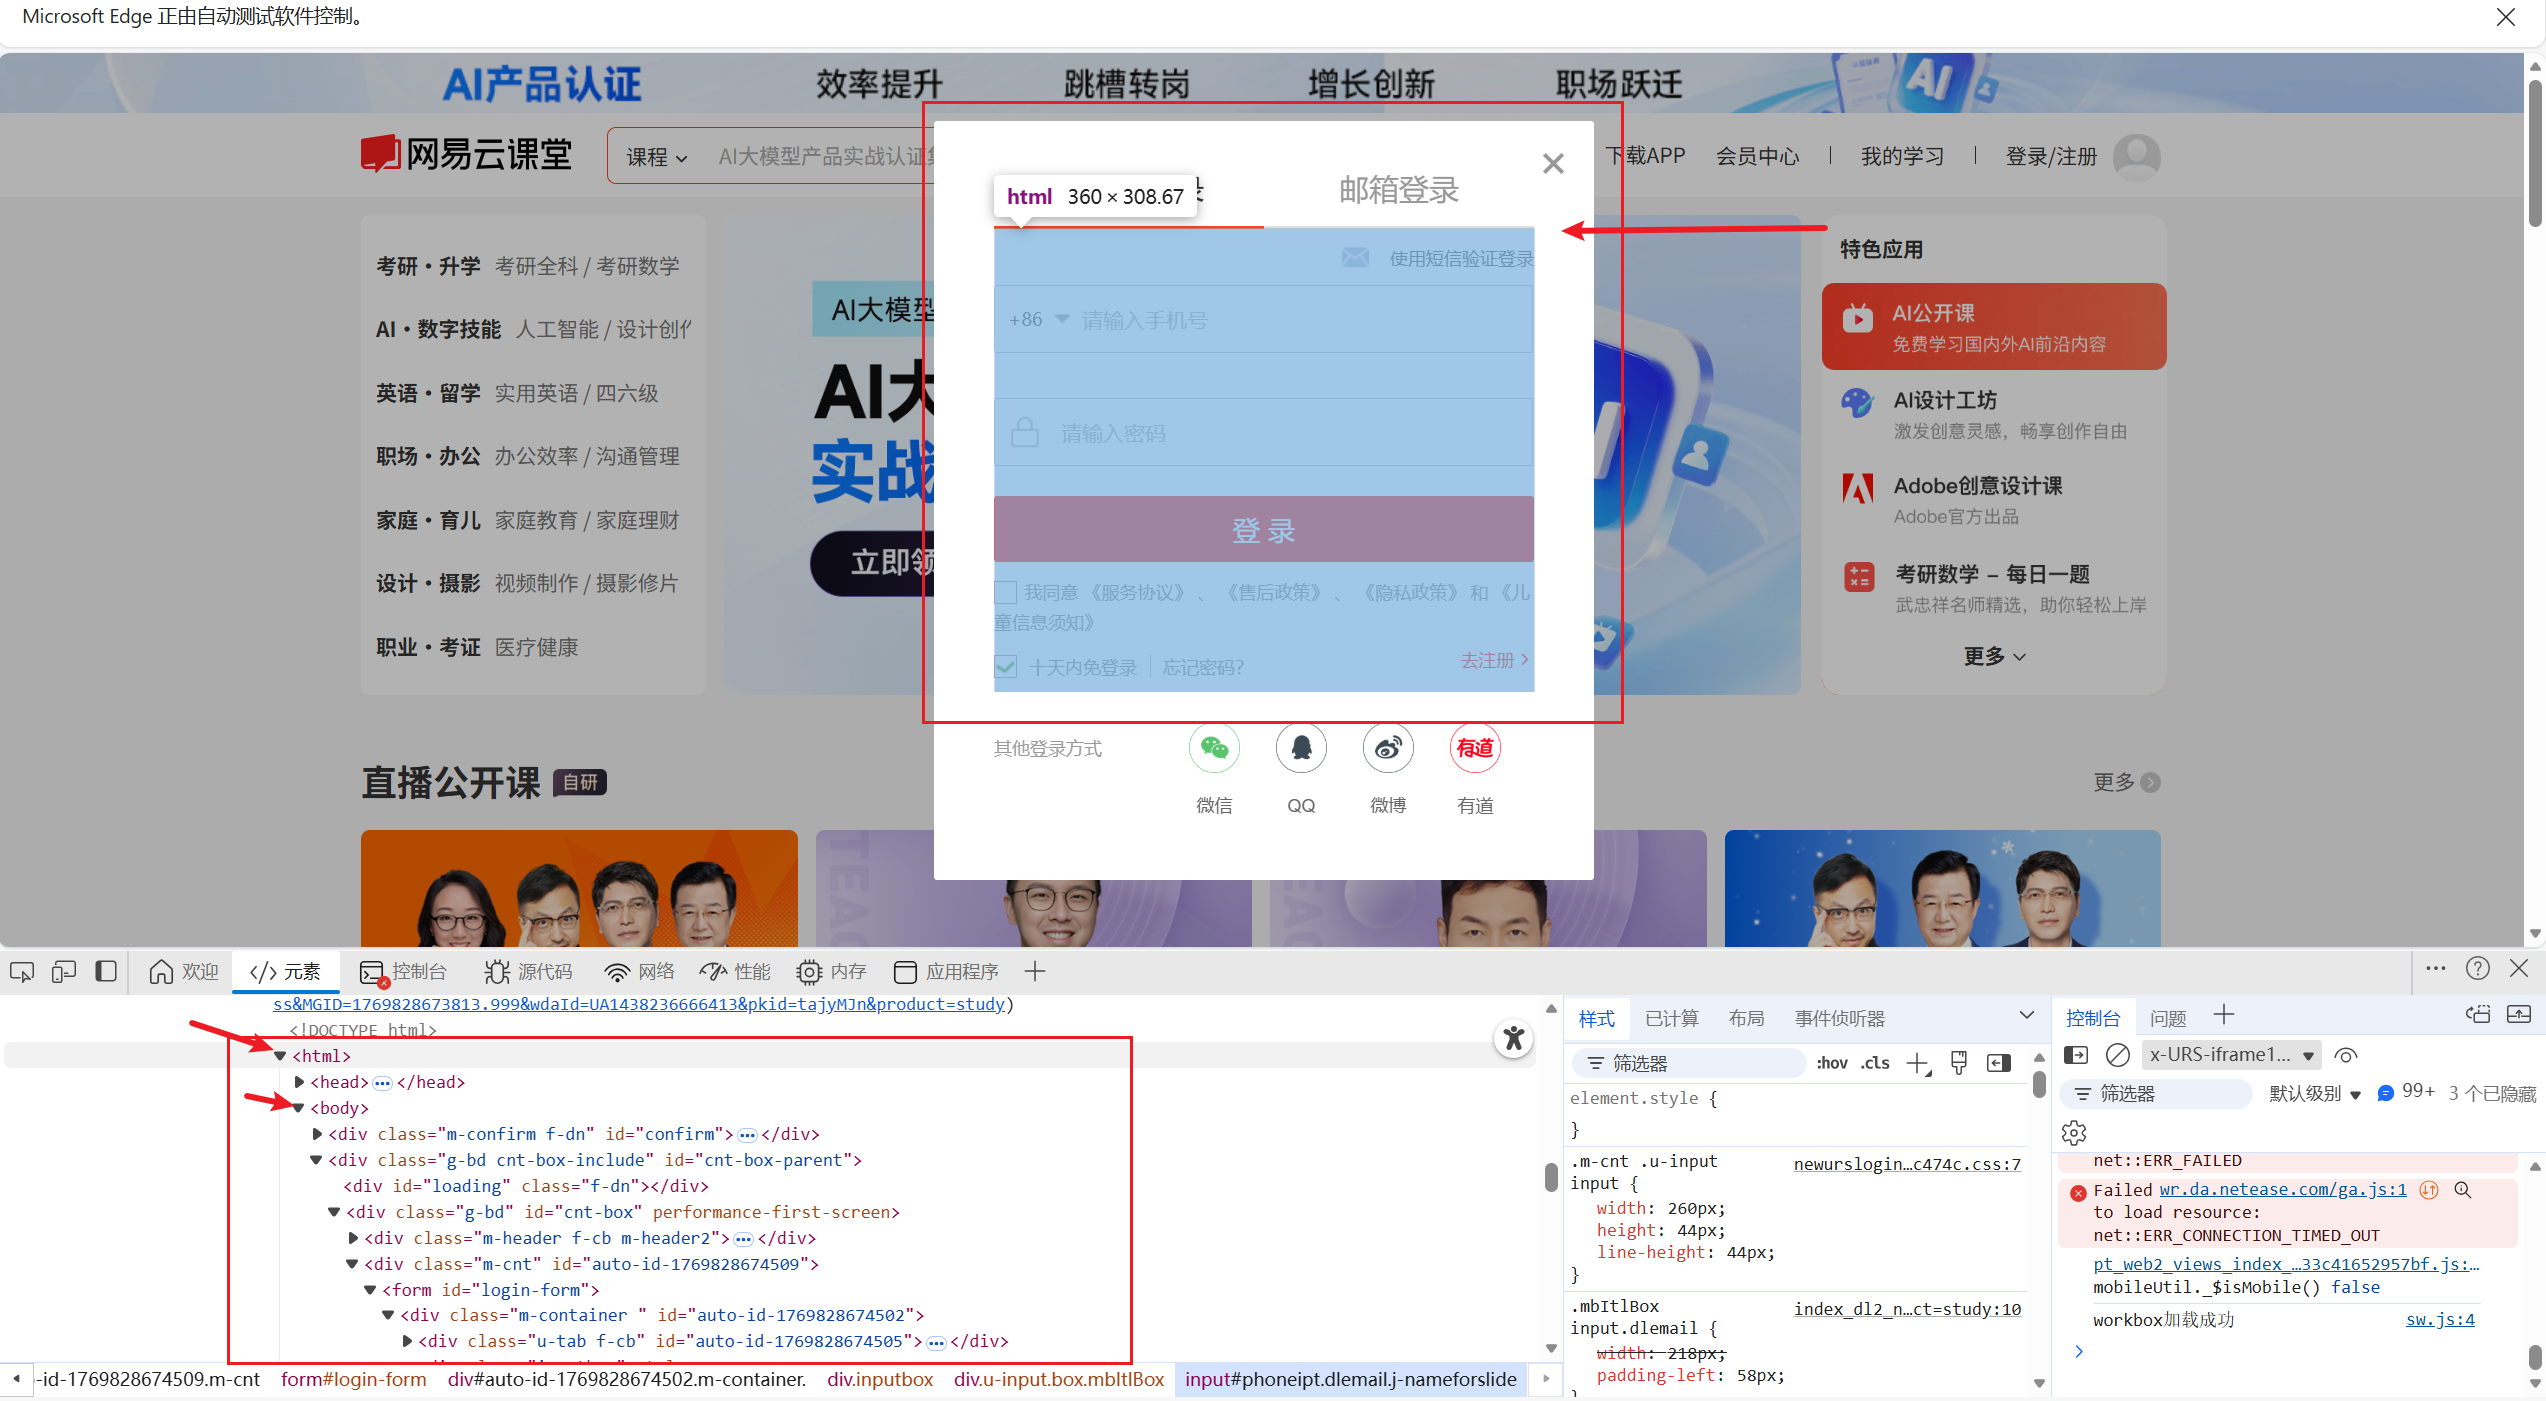The width and height of the screenshot is (2546, 1401).
Task: Toggle the device emulation icon
Action: pyautogui.click(x=64, y=972)
